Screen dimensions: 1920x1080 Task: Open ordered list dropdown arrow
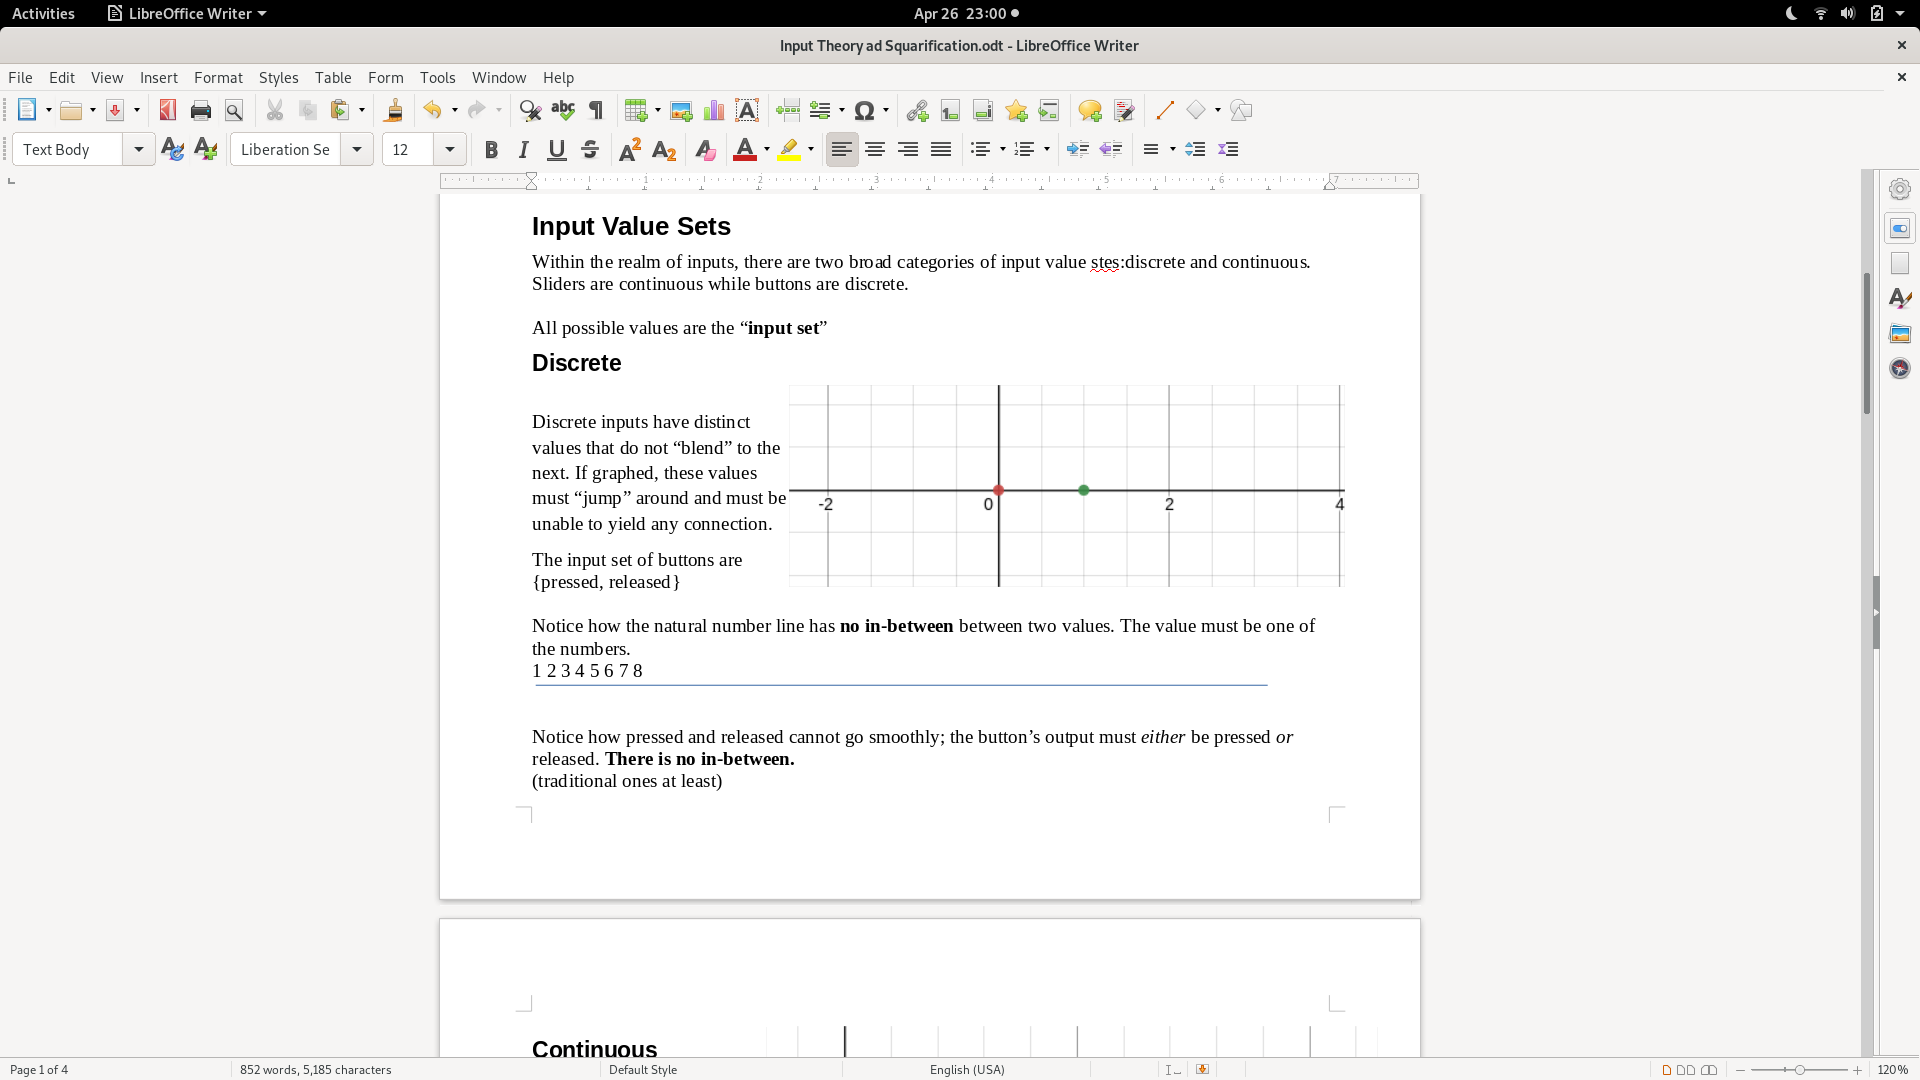[x=1047, y=150]
